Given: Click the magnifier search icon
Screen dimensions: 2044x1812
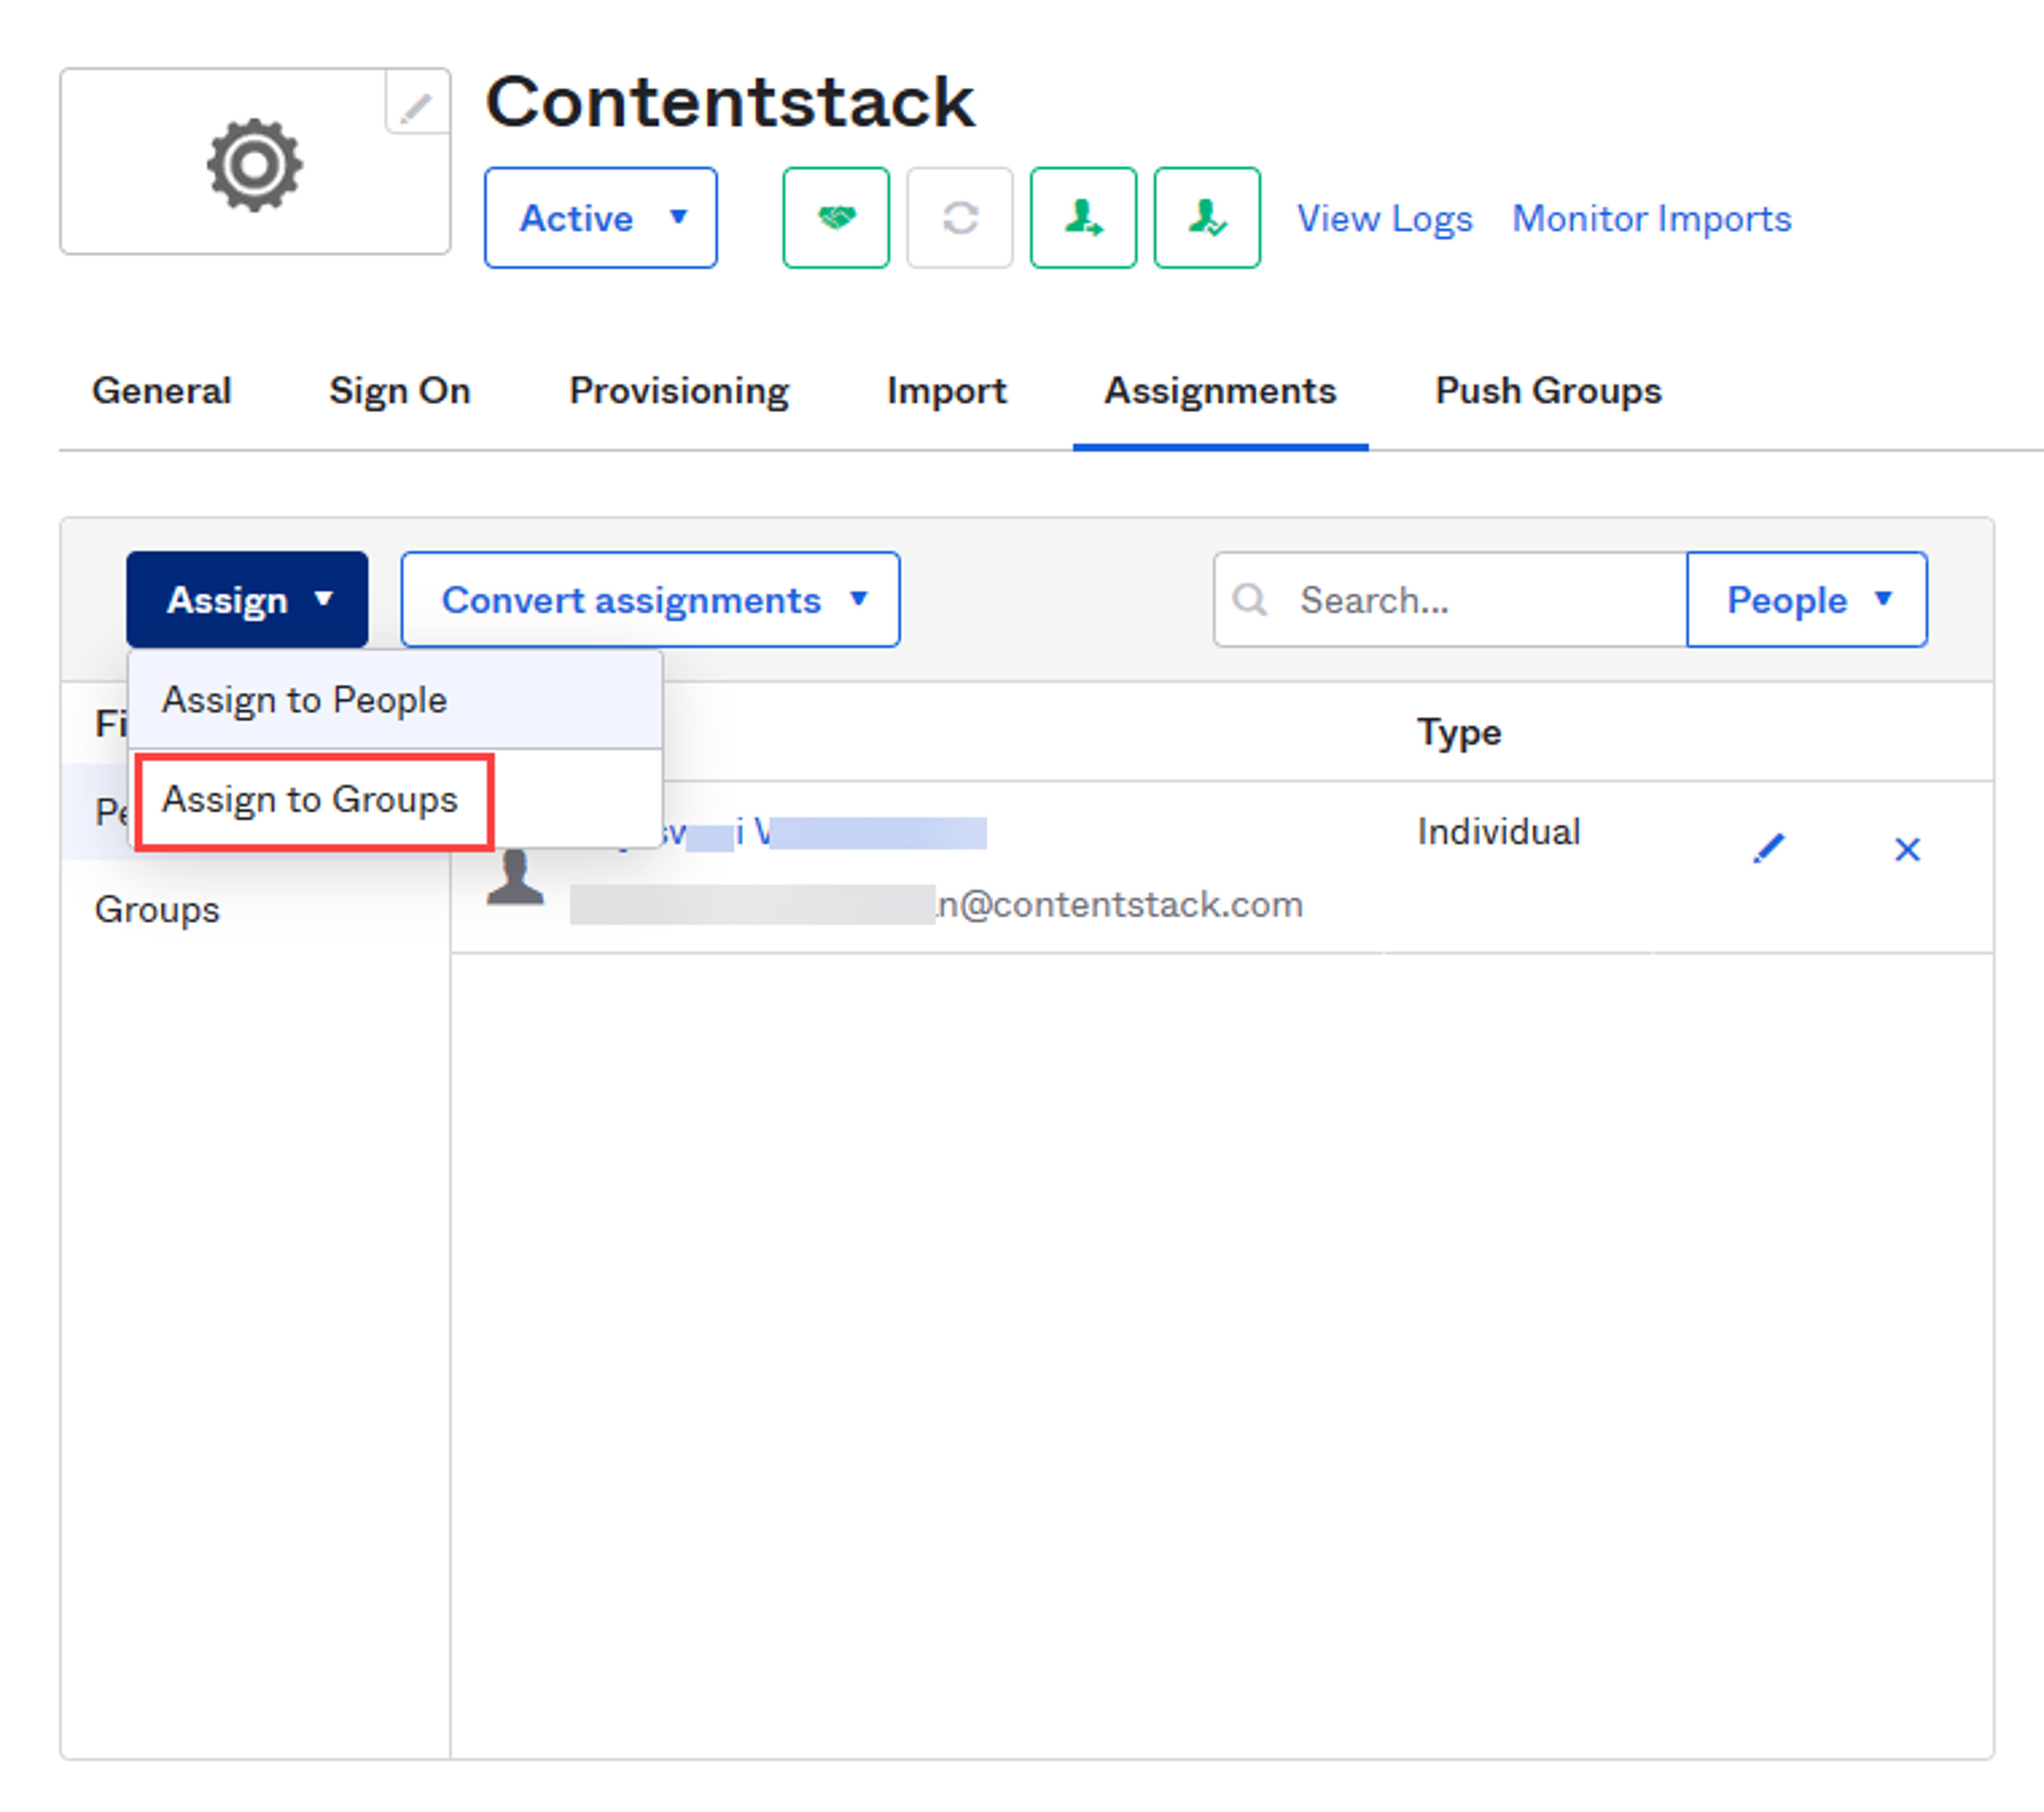Looking at the screenshot, I should coord(1250,600).
